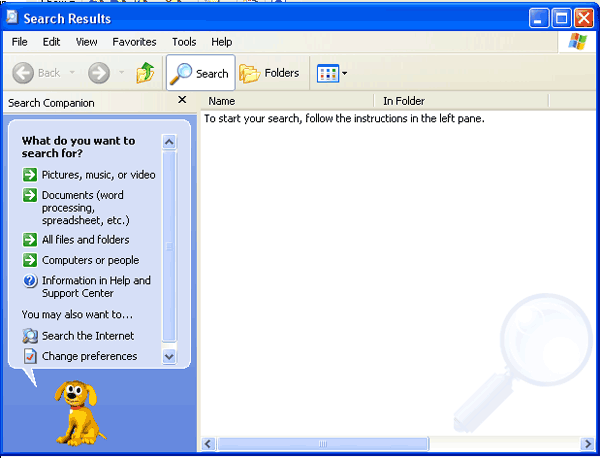The height and width of the screenshot is (458, 600).
Task: Close the Search Companion pane
Action: click(182, 100)
